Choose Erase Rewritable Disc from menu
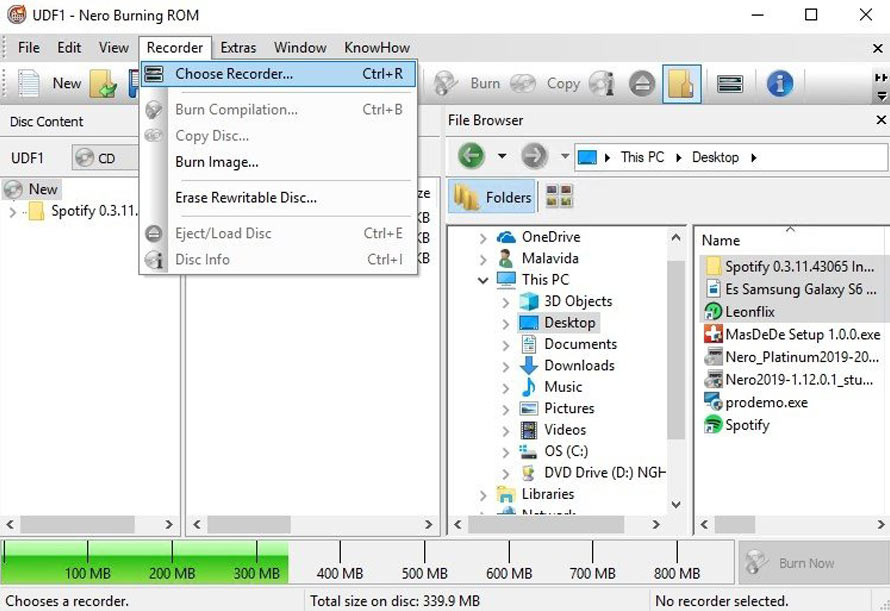The width and height of the screenshot is (890, 611). [246, 198]
